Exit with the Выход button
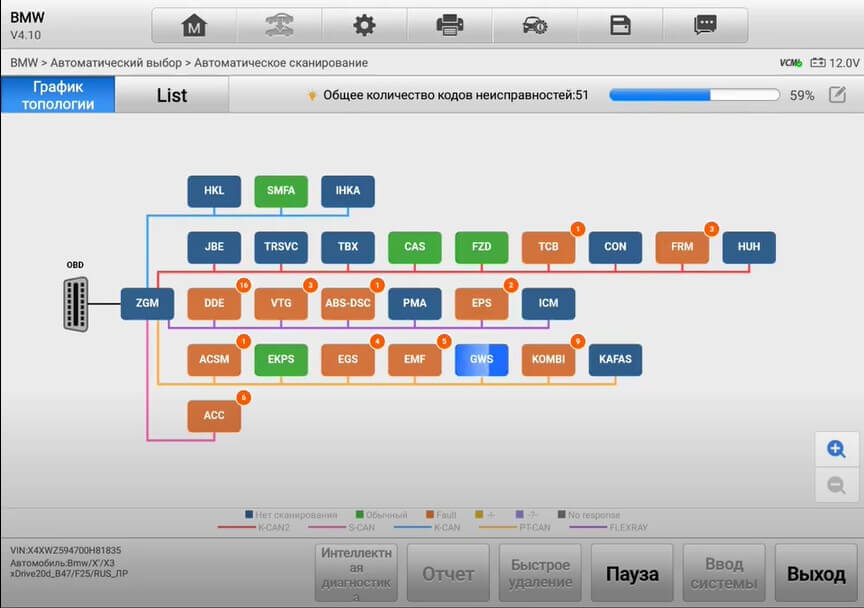 coord(816,573)
